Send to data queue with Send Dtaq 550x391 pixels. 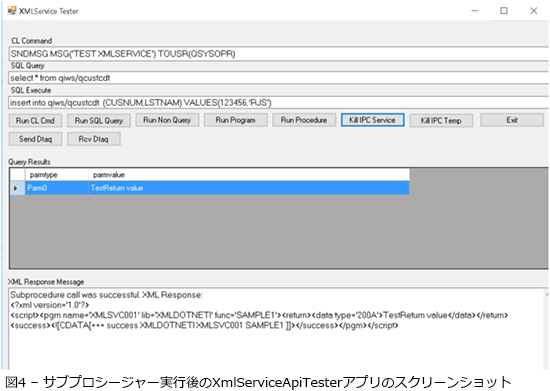pos(35,139)
